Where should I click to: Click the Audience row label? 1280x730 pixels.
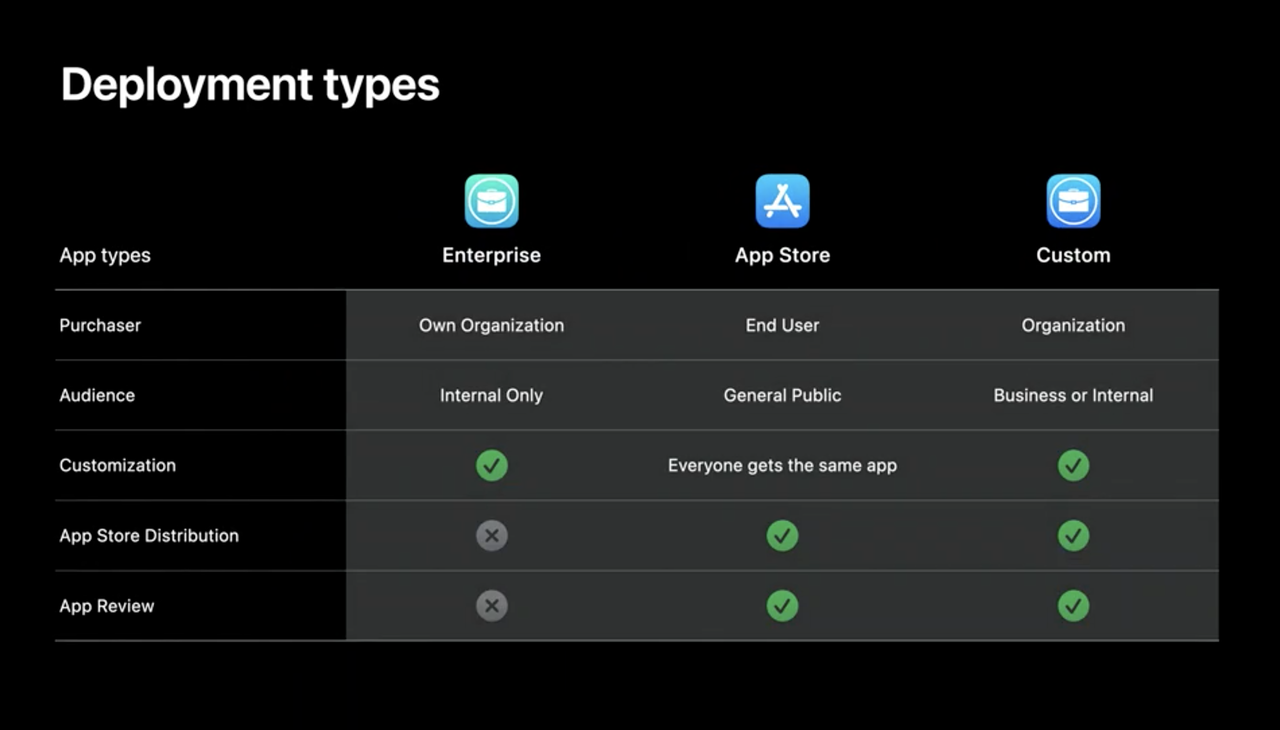point(97,395)
